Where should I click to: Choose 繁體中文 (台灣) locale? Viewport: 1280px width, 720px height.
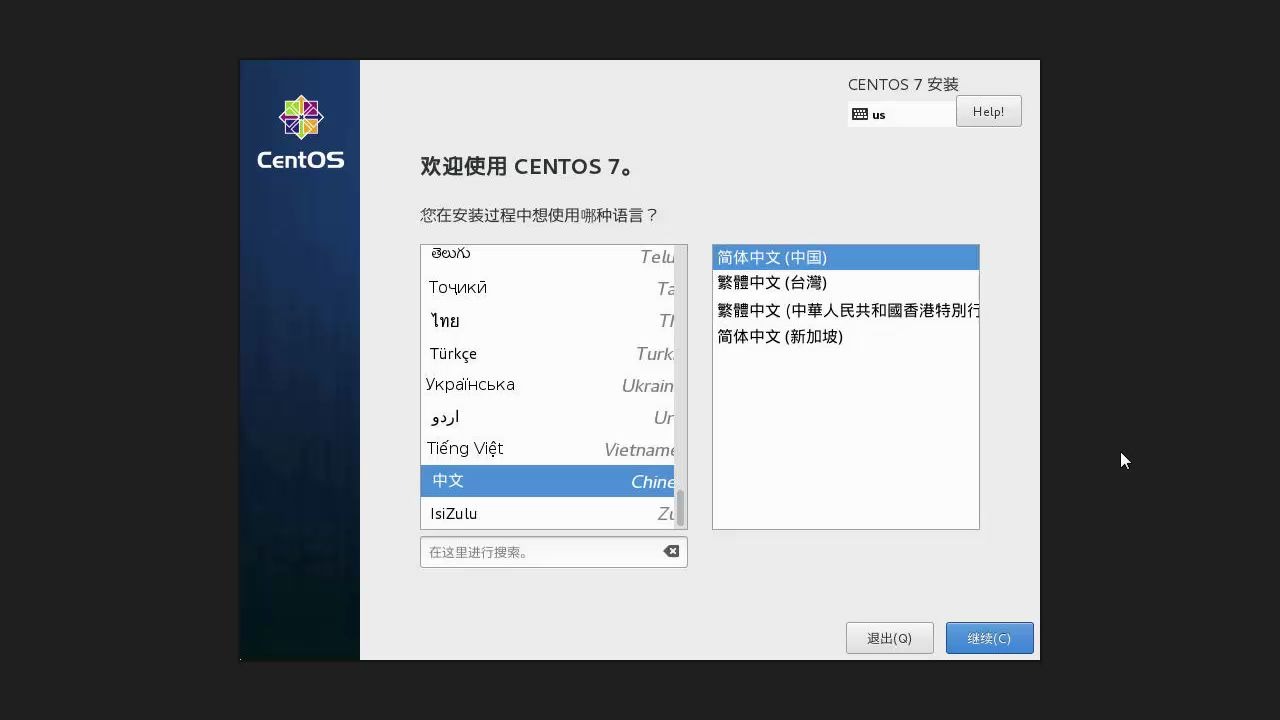tap(845, 283)
